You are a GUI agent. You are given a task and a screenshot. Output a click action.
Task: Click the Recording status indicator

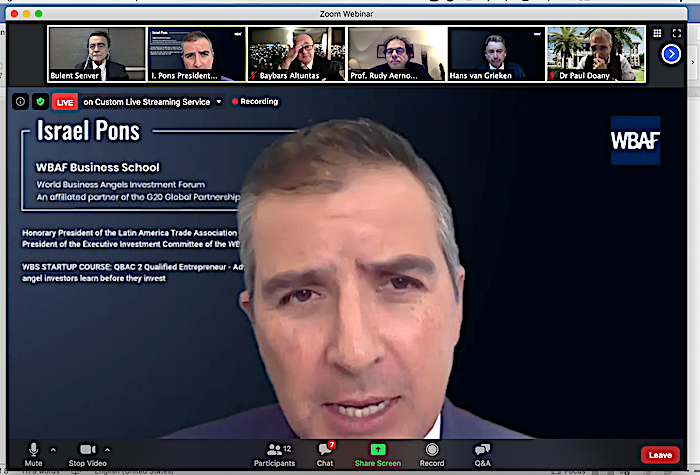click(255, 101)
